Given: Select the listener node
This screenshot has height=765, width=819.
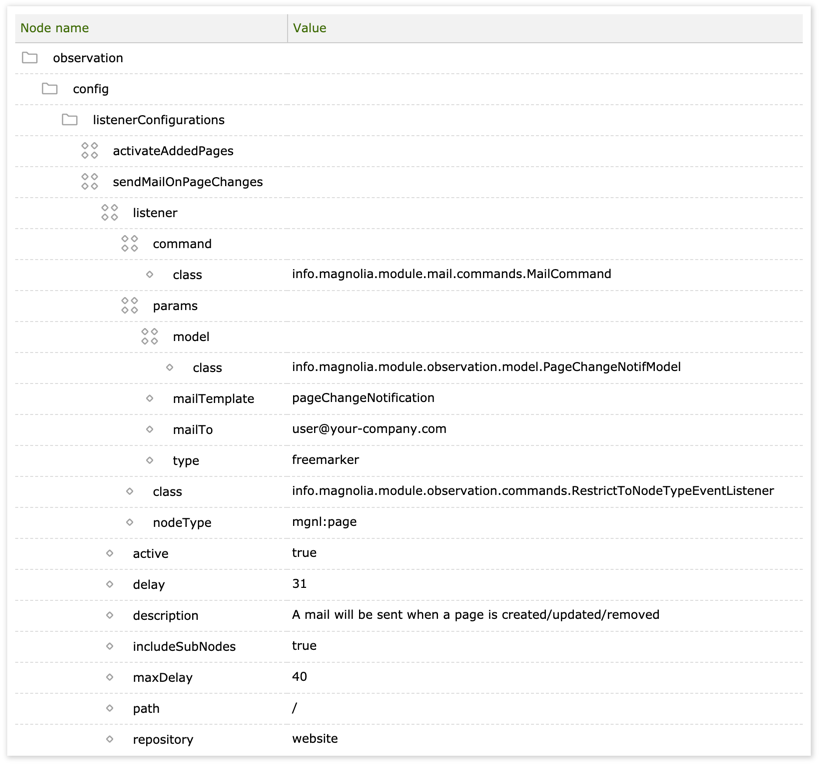Looking at the screenshot, I should click(x=155, y=213).
